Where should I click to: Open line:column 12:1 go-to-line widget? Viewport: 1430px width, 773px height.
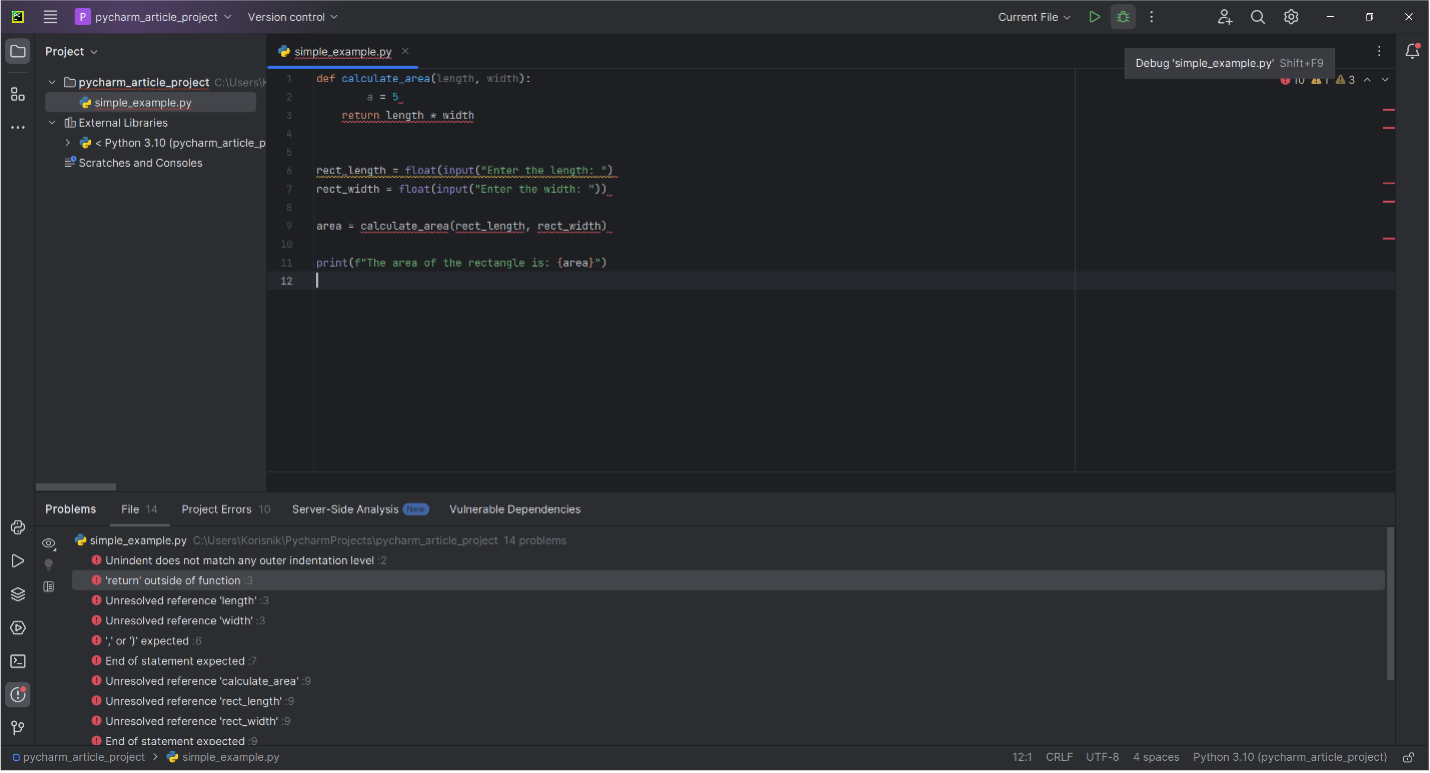click(1022, 758)
